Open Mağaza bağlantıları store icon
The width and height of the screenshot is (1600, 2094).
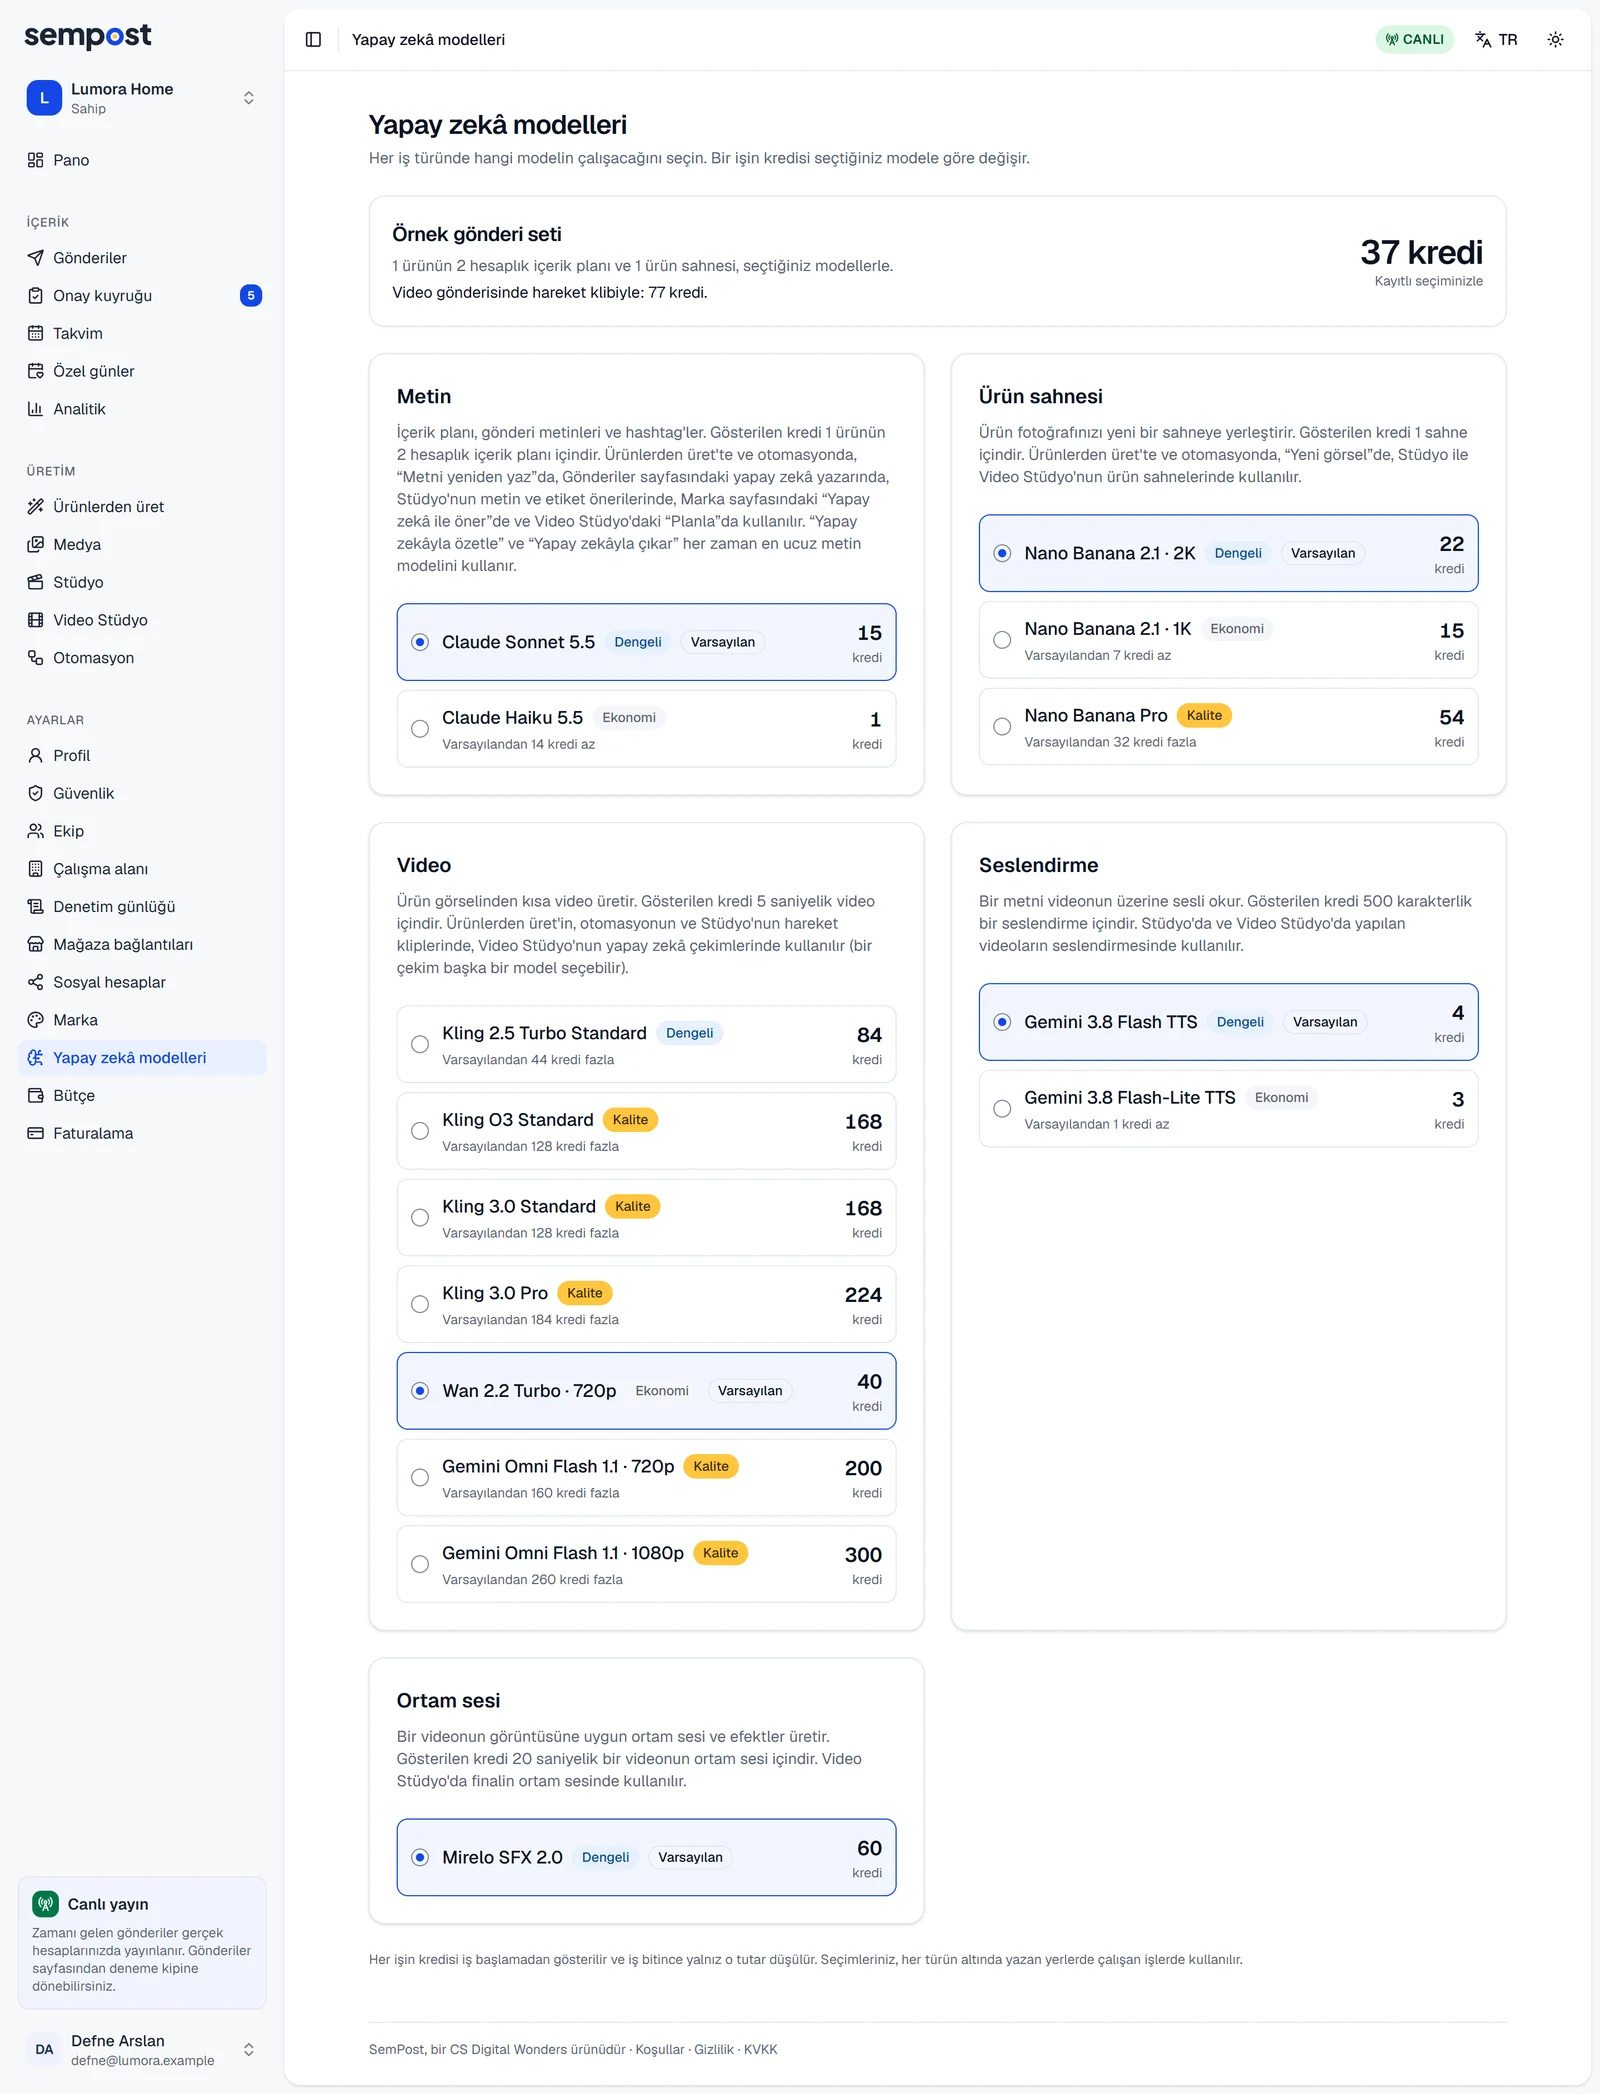click(x=36, y=945)
